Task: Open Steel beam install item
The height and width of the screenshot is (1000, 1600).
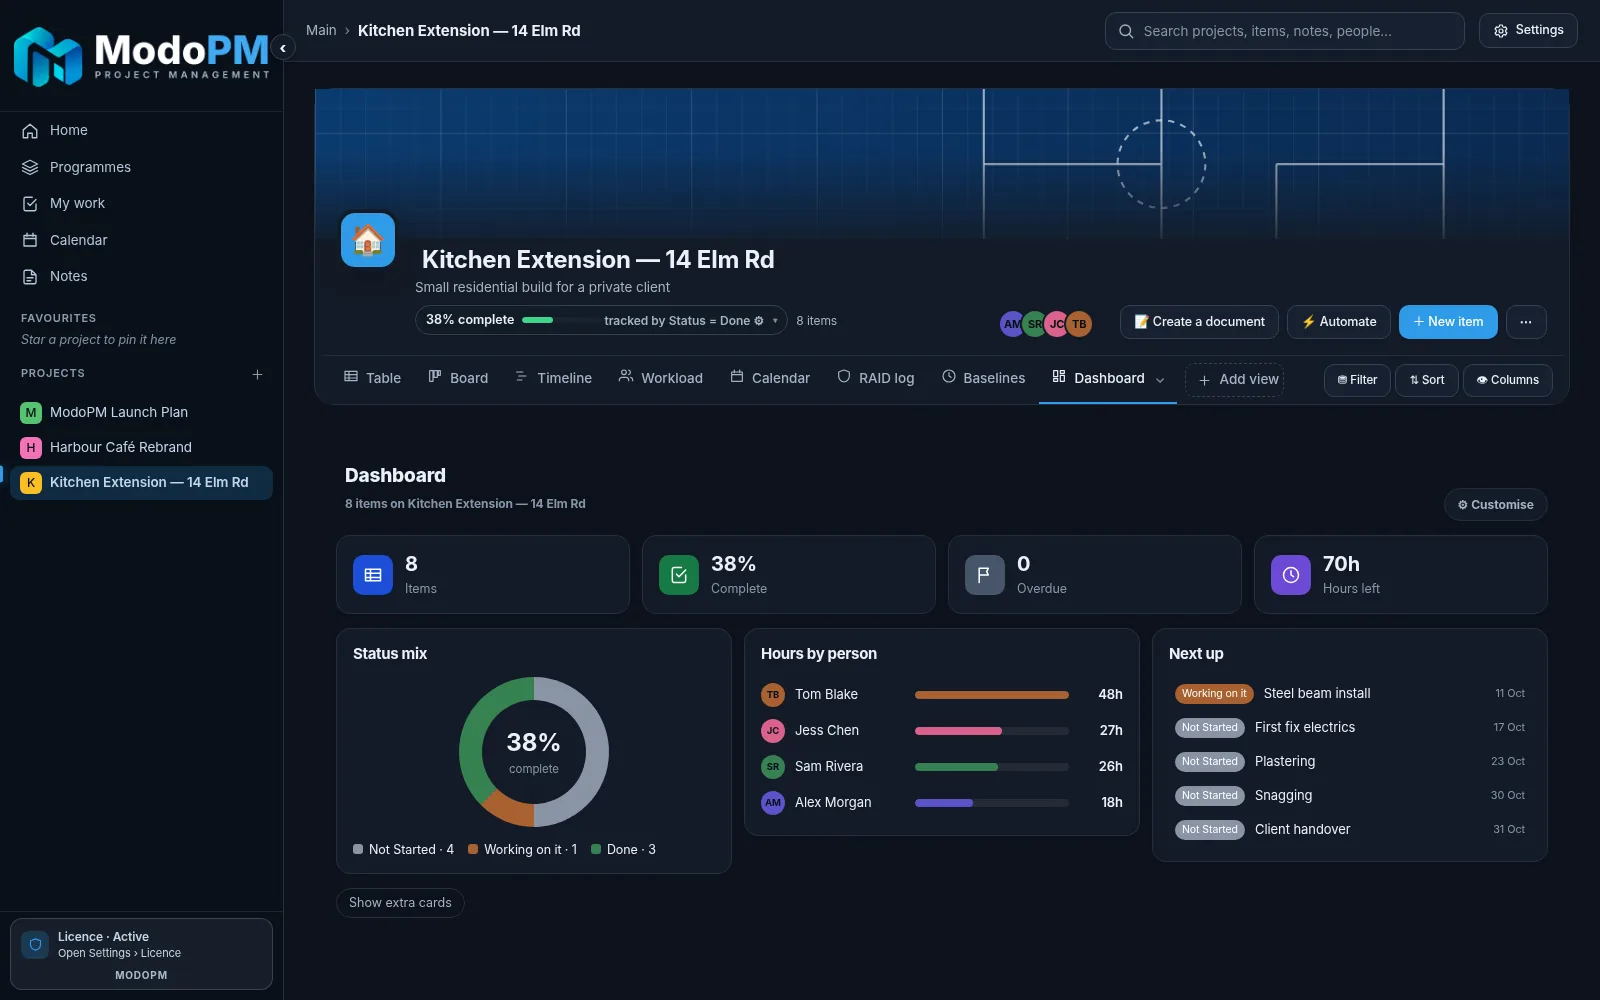Action: (1350, 693)
